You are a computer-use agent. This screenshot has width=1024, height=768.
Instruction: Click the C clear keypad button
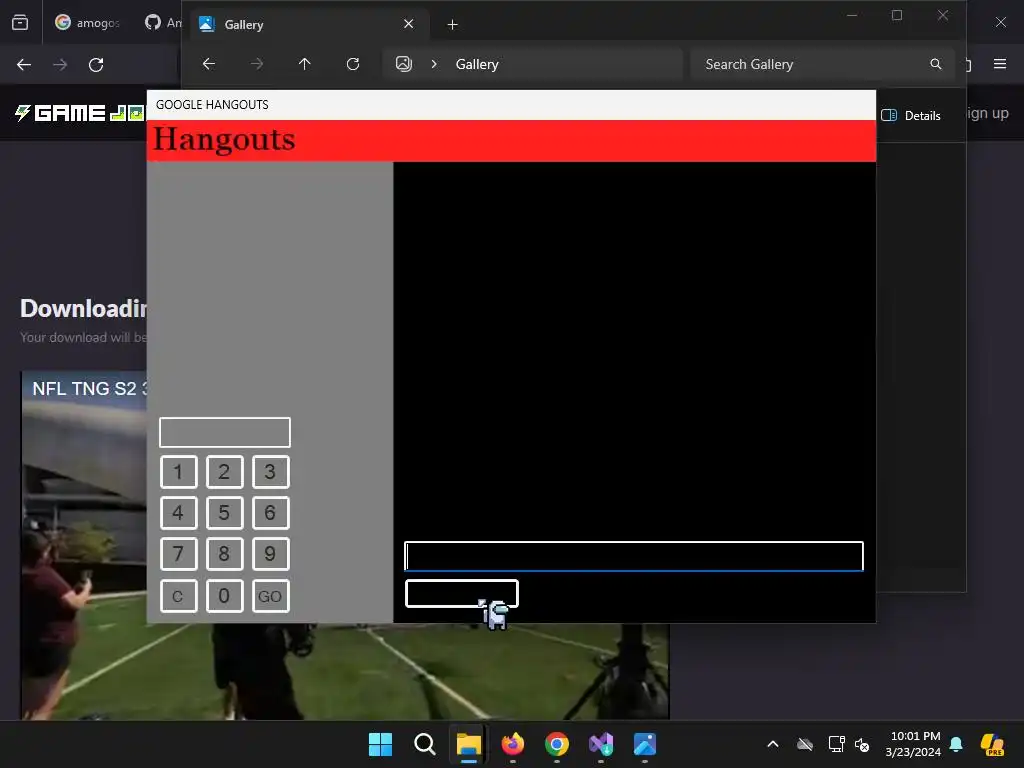pyautogui.click(x=178, y=596)
